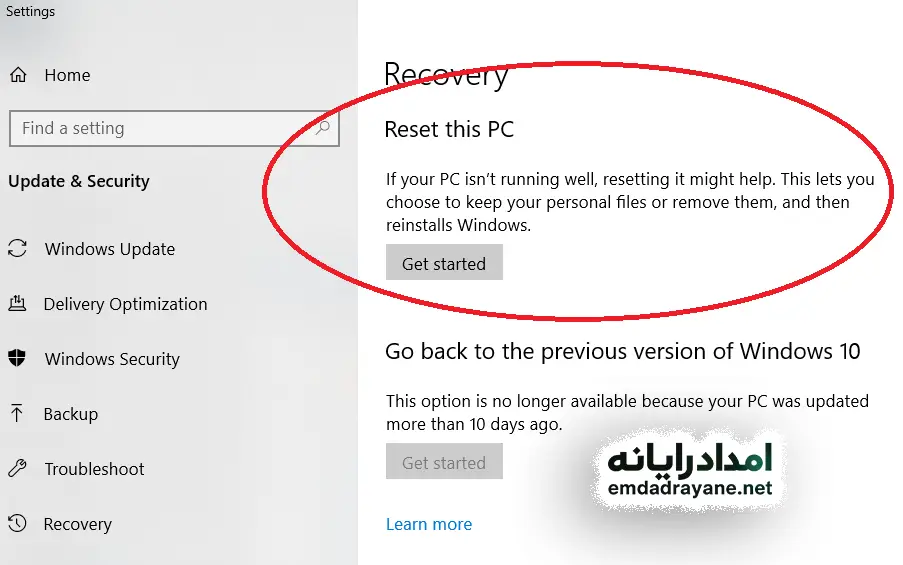Click the Recovery person icon
The height and width of the screenshot is (565, 903).
click(18, 524)
